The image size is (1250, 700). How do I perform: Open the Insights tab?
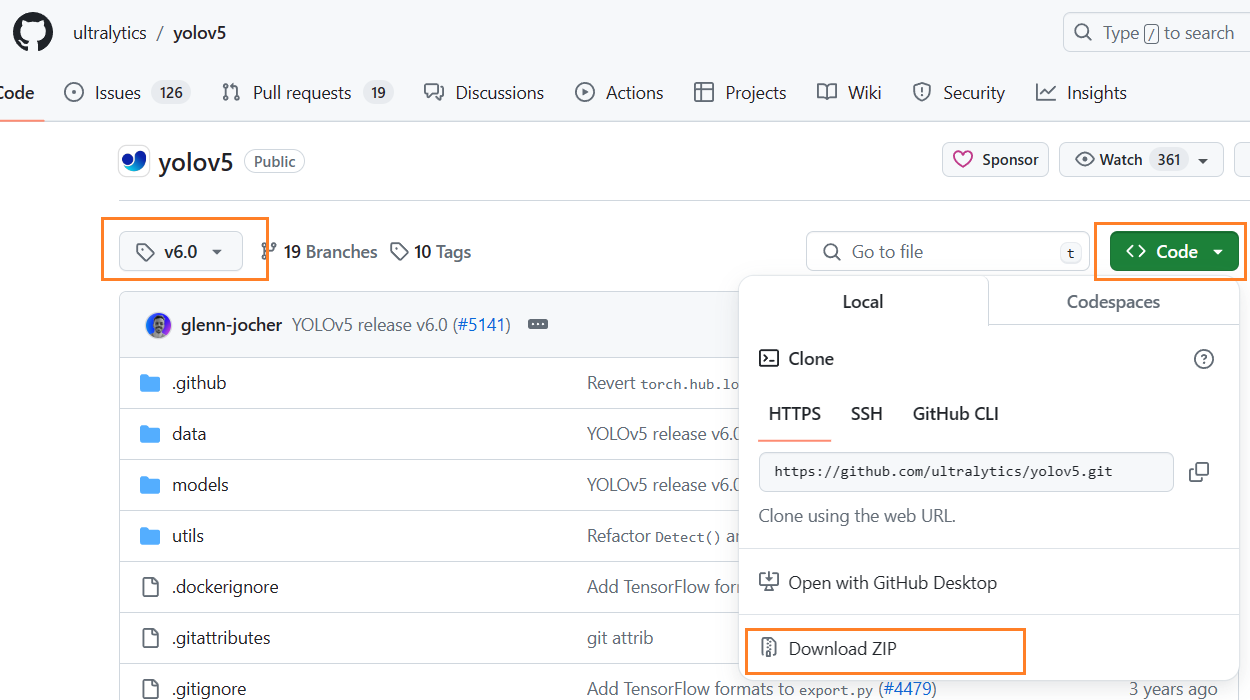pos(1081,93)
